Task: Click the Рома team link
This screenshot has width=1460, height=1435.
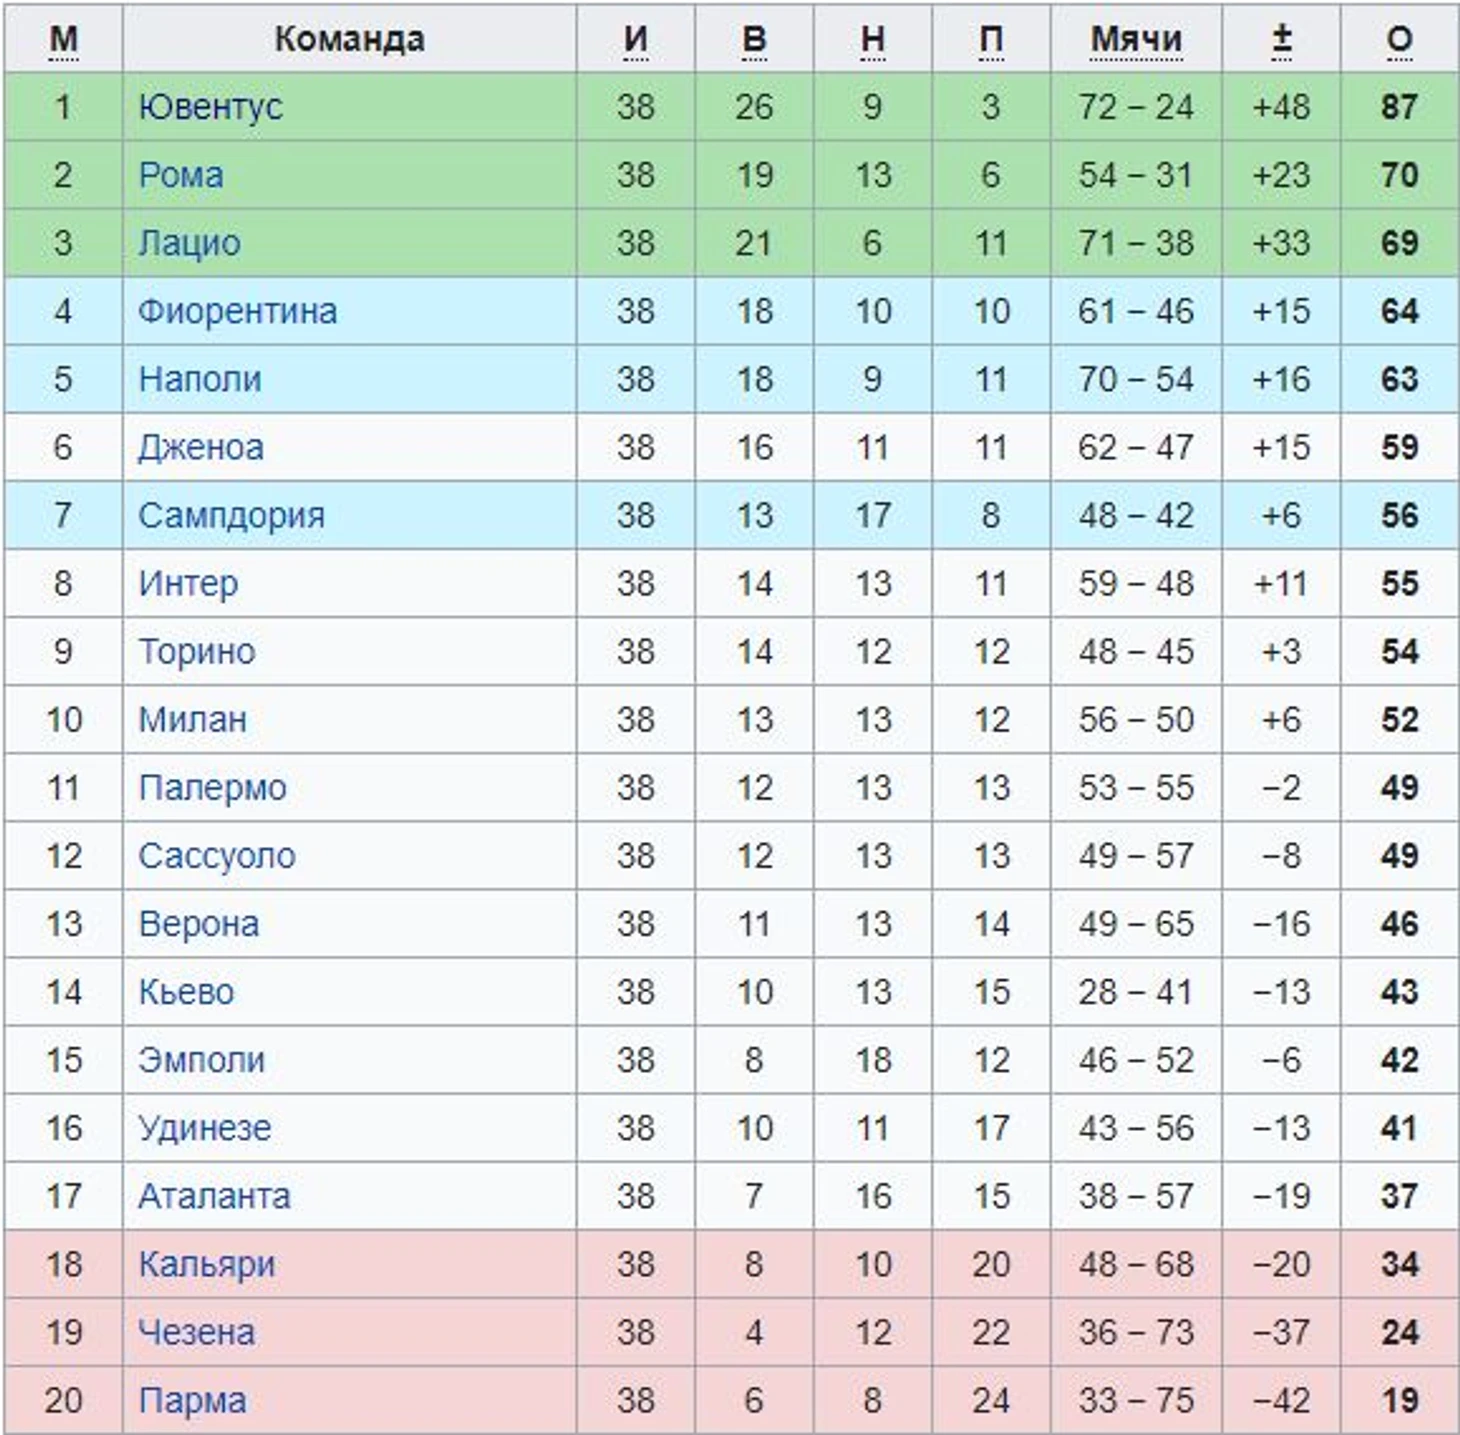Action: pyautogui.click(x=181, y=175)
